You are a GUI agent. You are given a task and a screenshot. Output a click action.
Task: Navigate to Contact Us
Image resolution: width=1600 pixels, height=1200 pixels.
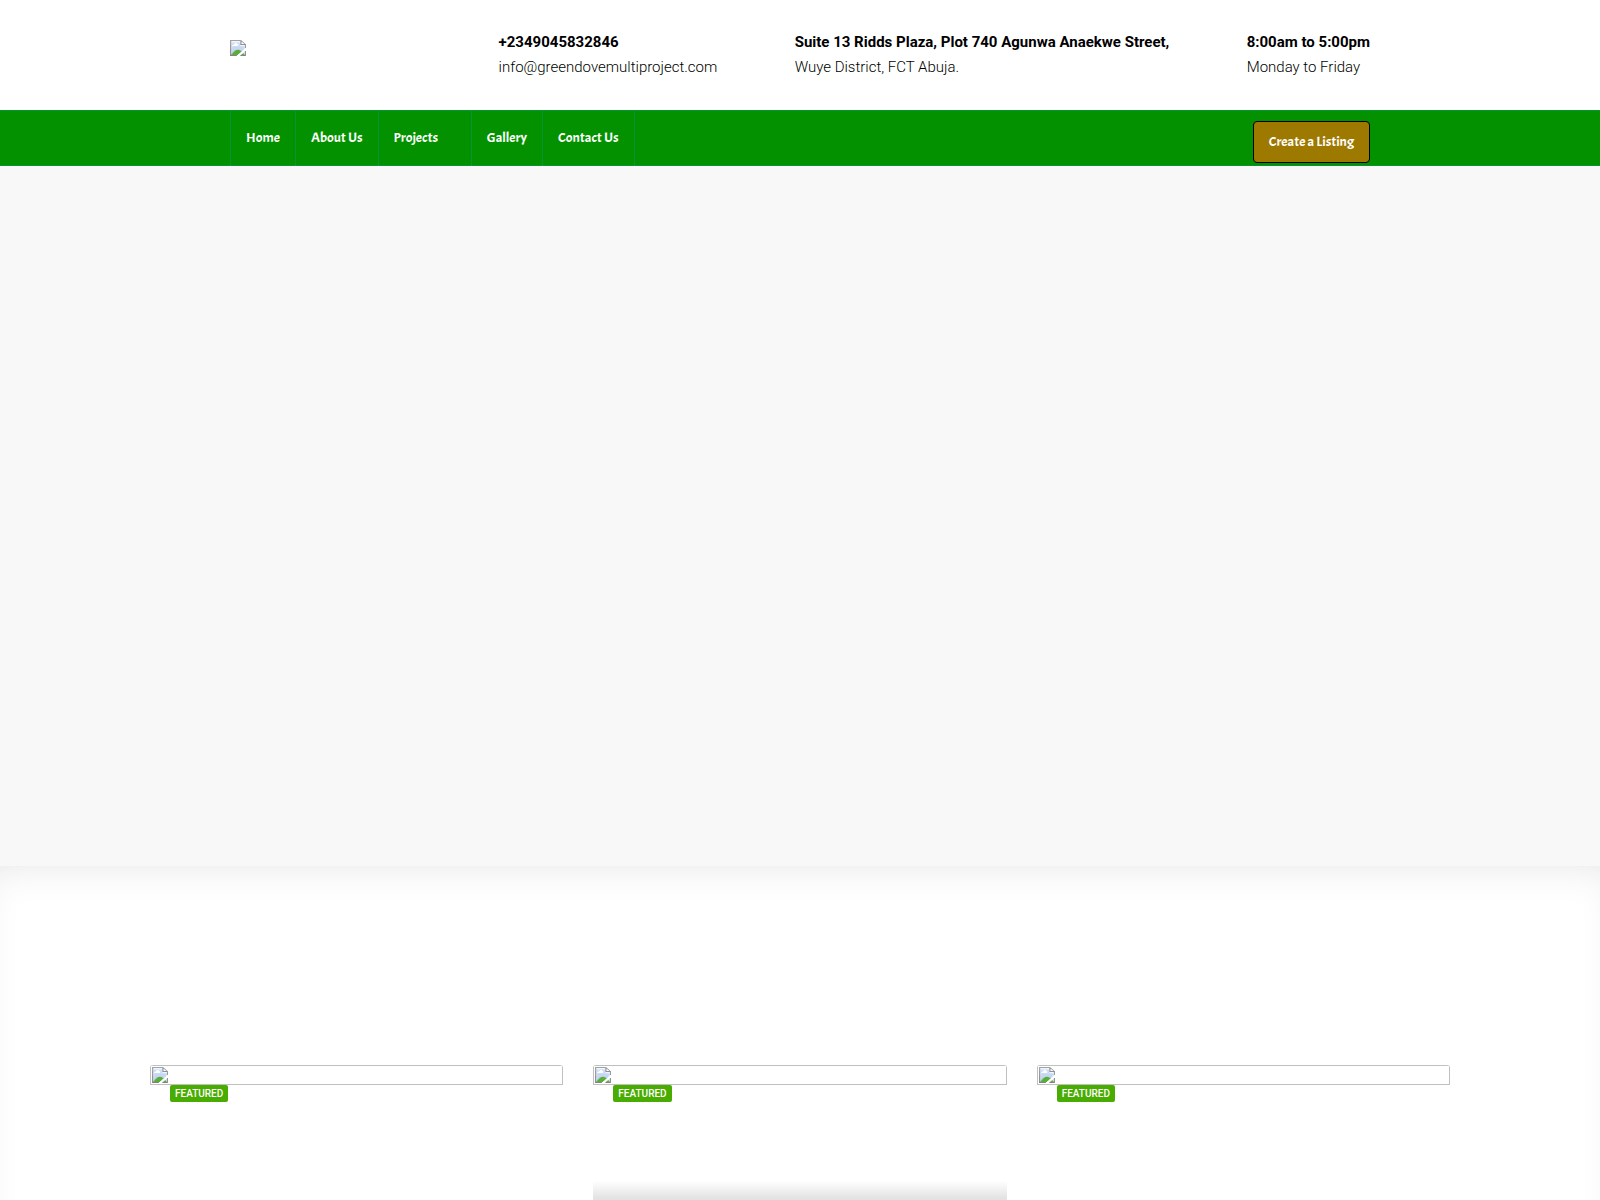click(x=588, y=138)
